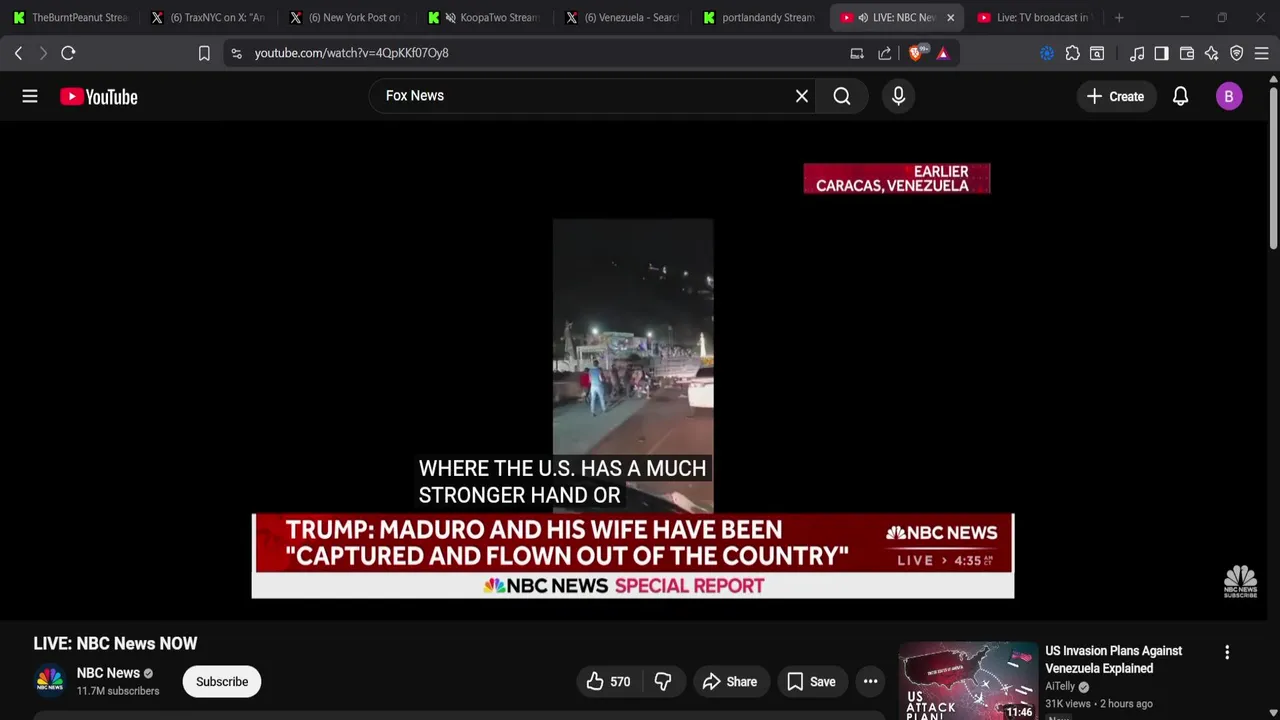The width and height of the screenshot is (1280, 720).
Task: Switch to TraxNYC on X tab
Action: click(x=208, y=17)
